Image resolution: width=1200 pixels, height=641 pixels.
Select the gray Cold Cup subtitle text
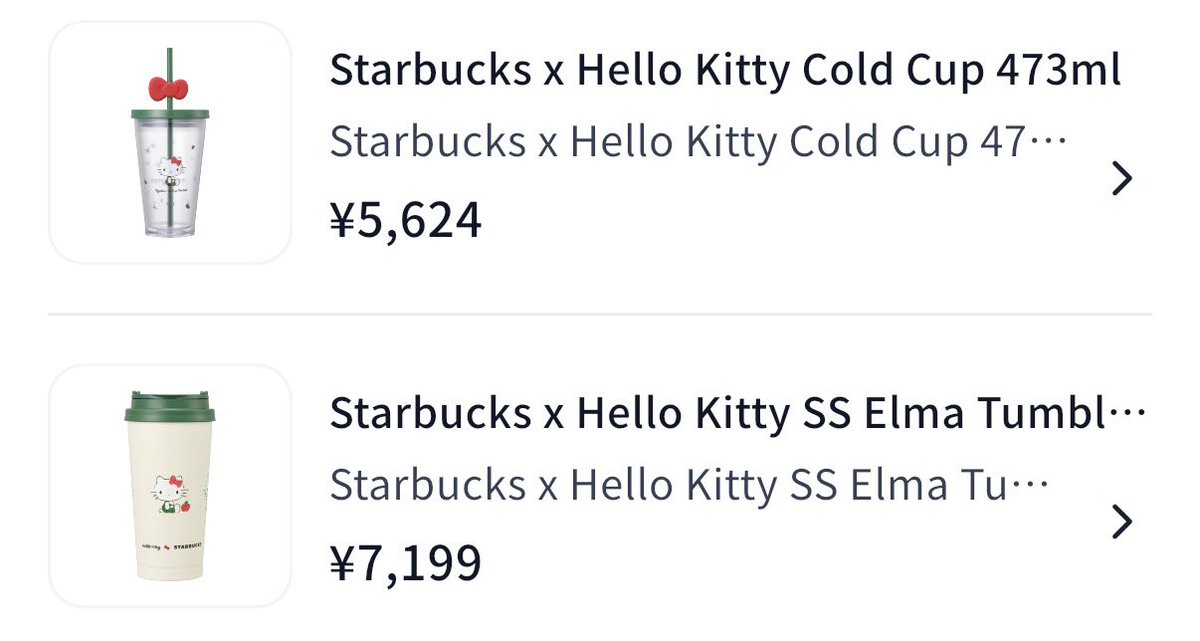coord(698,144)
